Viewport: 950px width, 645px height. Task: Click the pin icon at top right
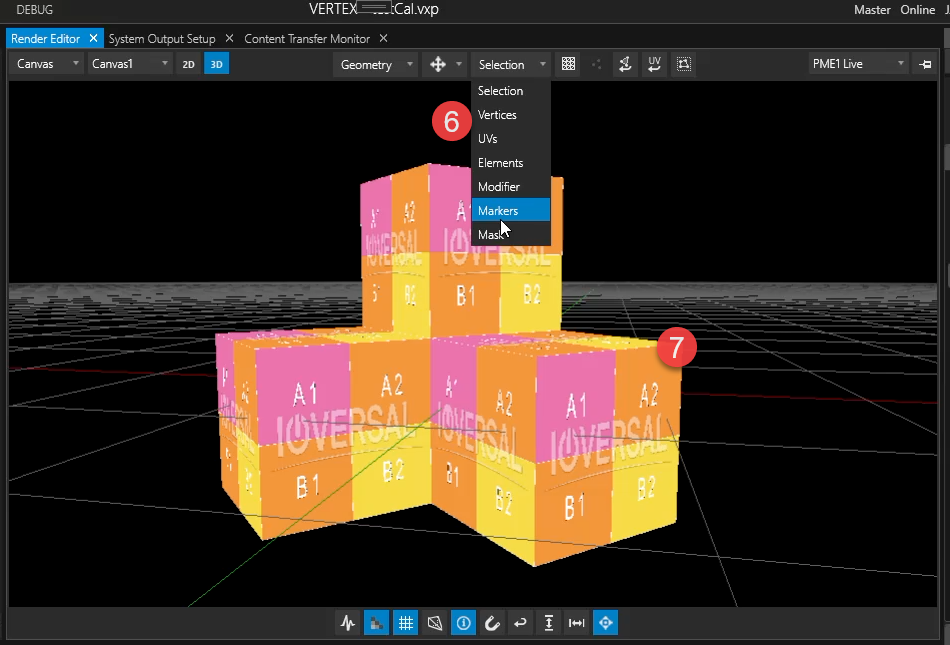pyautogui.click(x=925, y=63)
